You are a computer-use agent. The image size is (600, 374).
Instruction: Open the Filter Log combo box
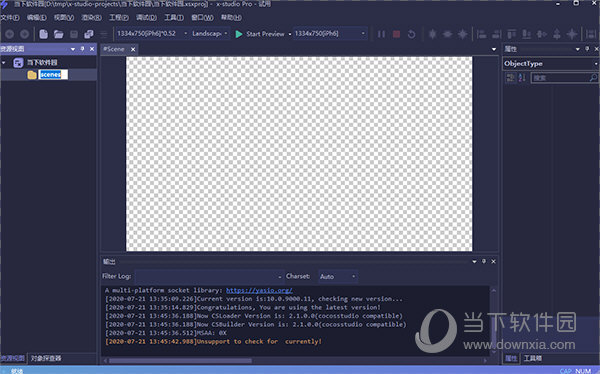tap(209, 276)
